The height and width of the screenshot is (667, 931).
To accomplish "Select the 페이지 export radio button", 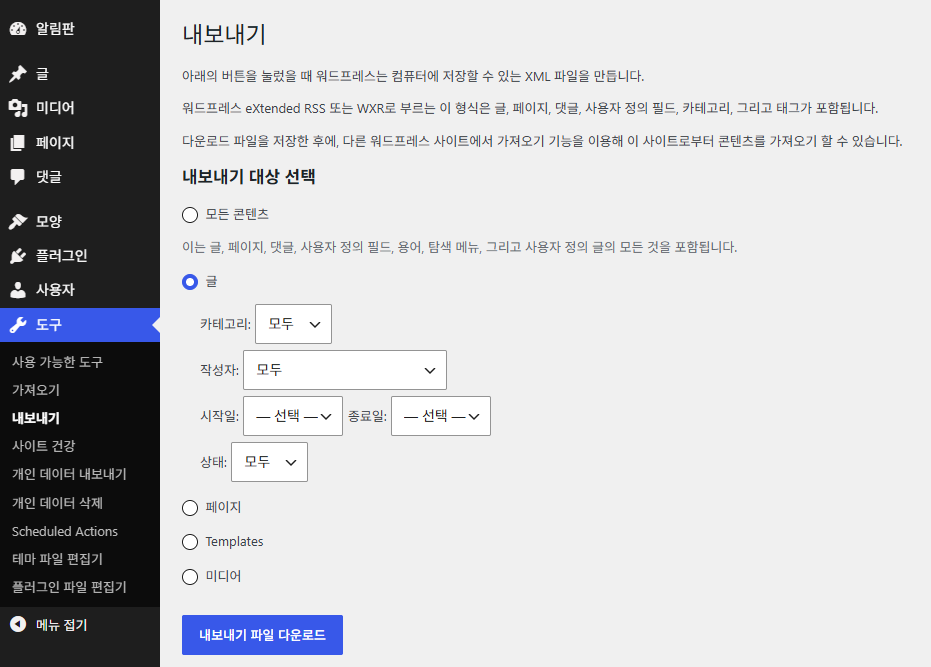I will [190, 508].
